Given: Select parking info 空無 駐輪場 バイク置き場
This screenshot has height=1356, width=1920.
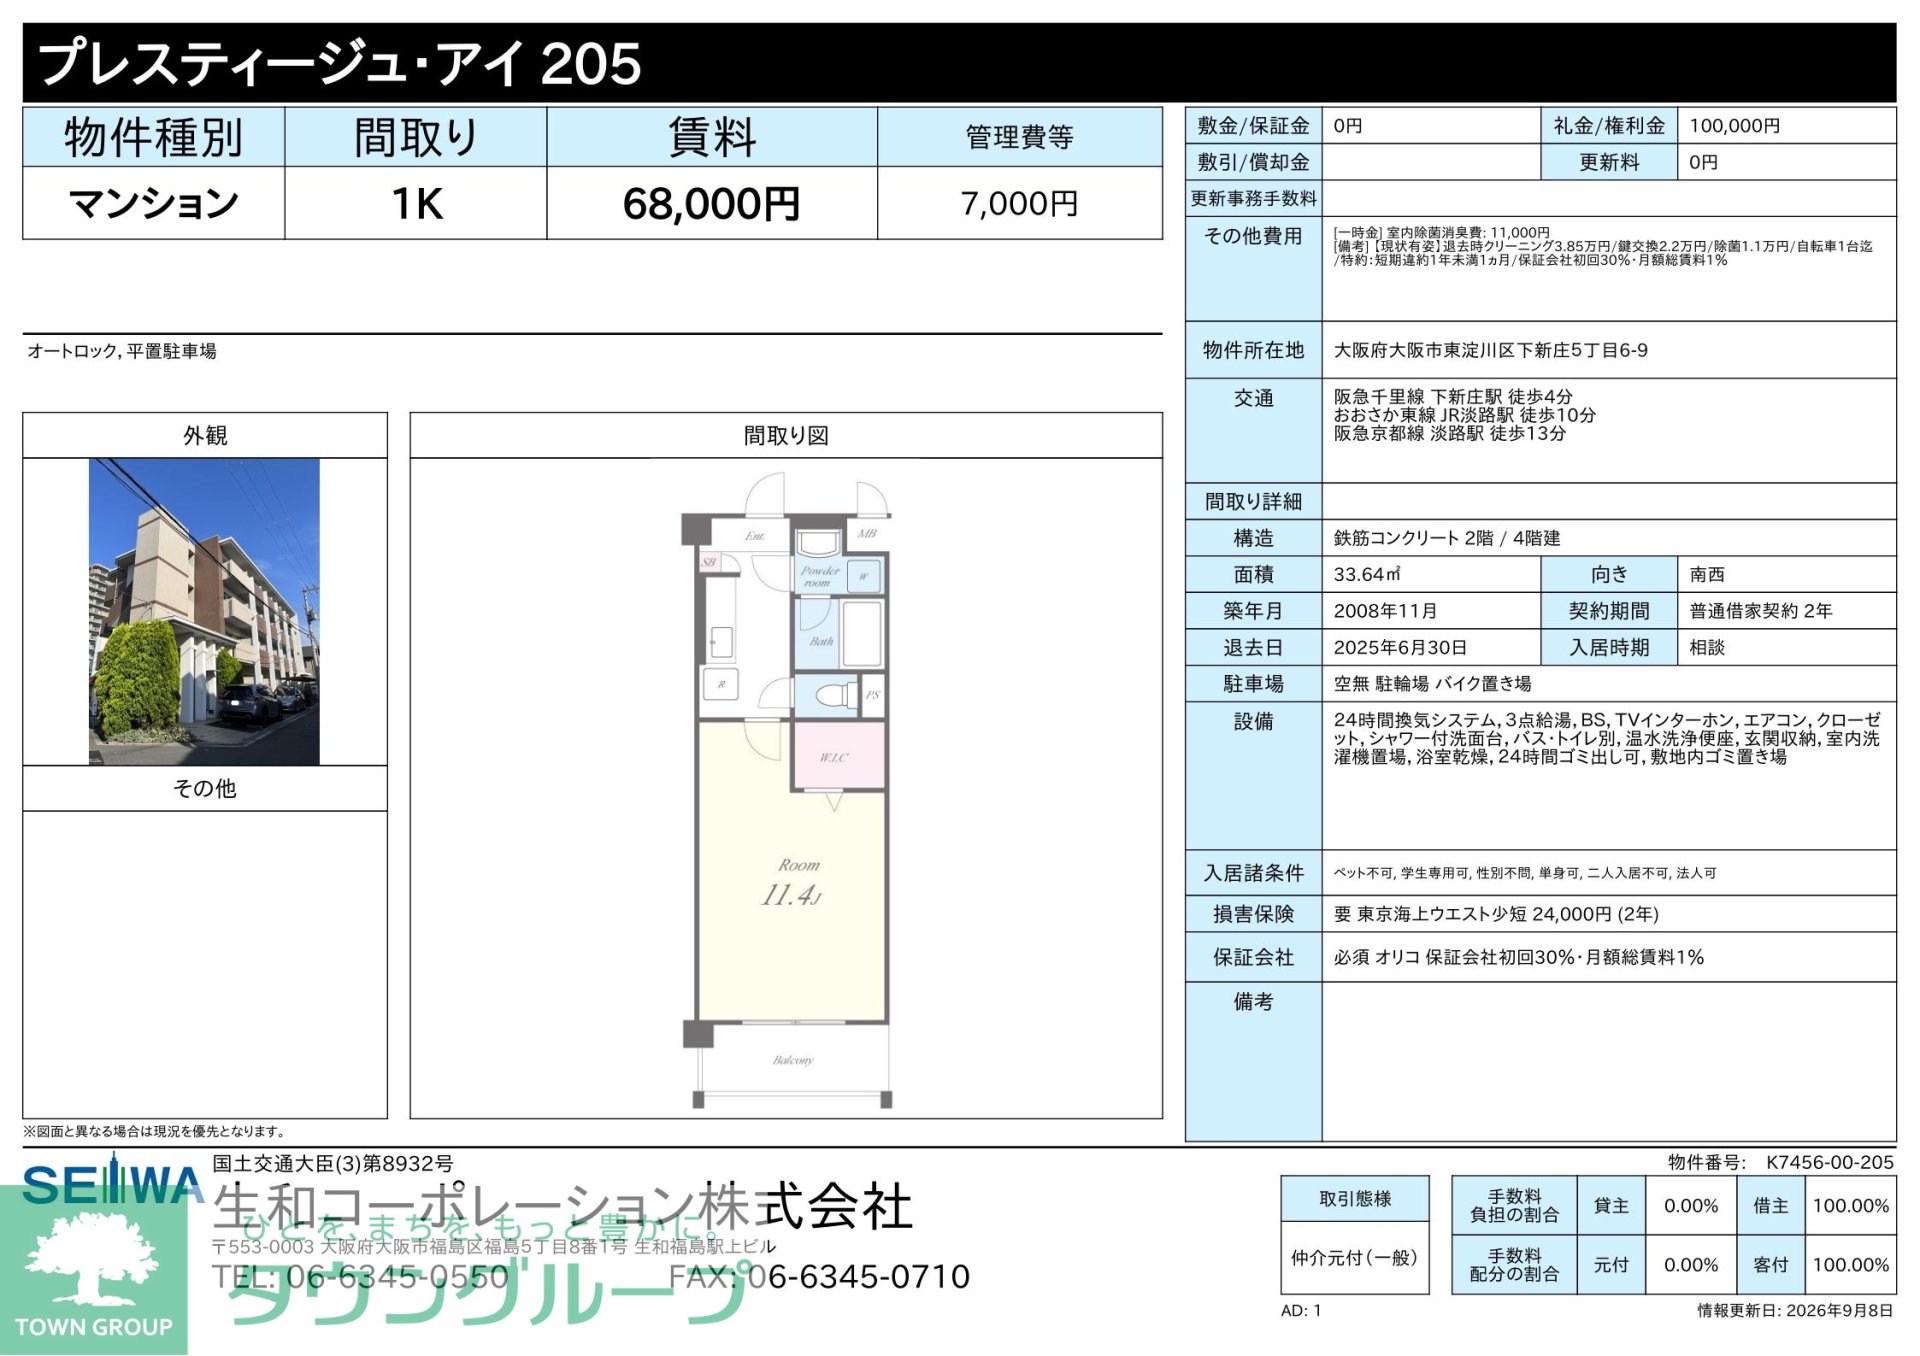Looking at the screenshot, I should [x=1432, y=684].
